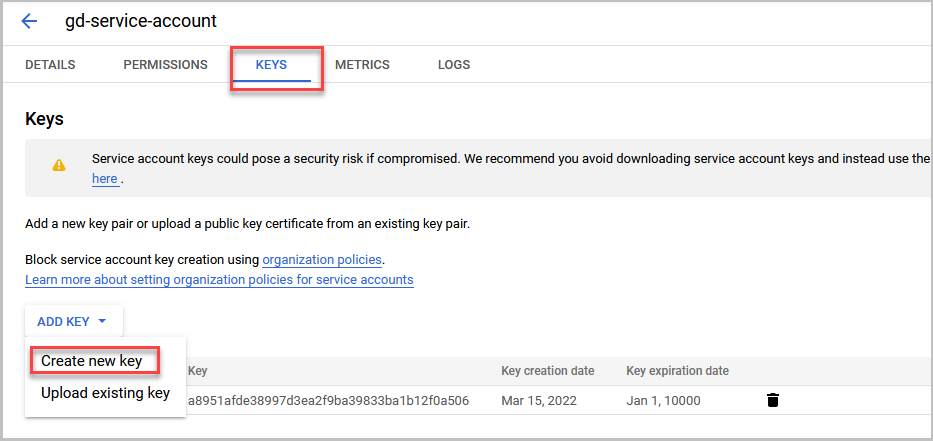Click the Key creation date column header
This screenshot has width=933, height=441.
[548, 371]
